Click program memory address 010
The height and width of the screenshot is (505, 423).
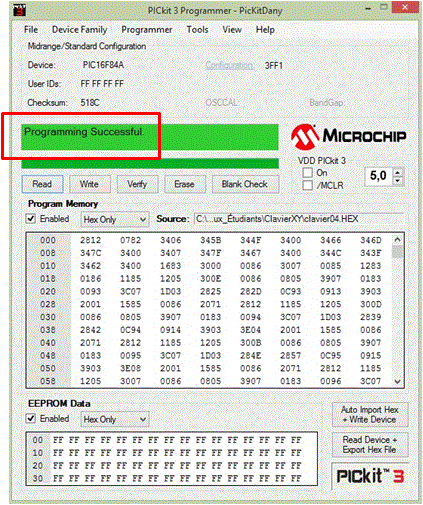tap(48, 266)
